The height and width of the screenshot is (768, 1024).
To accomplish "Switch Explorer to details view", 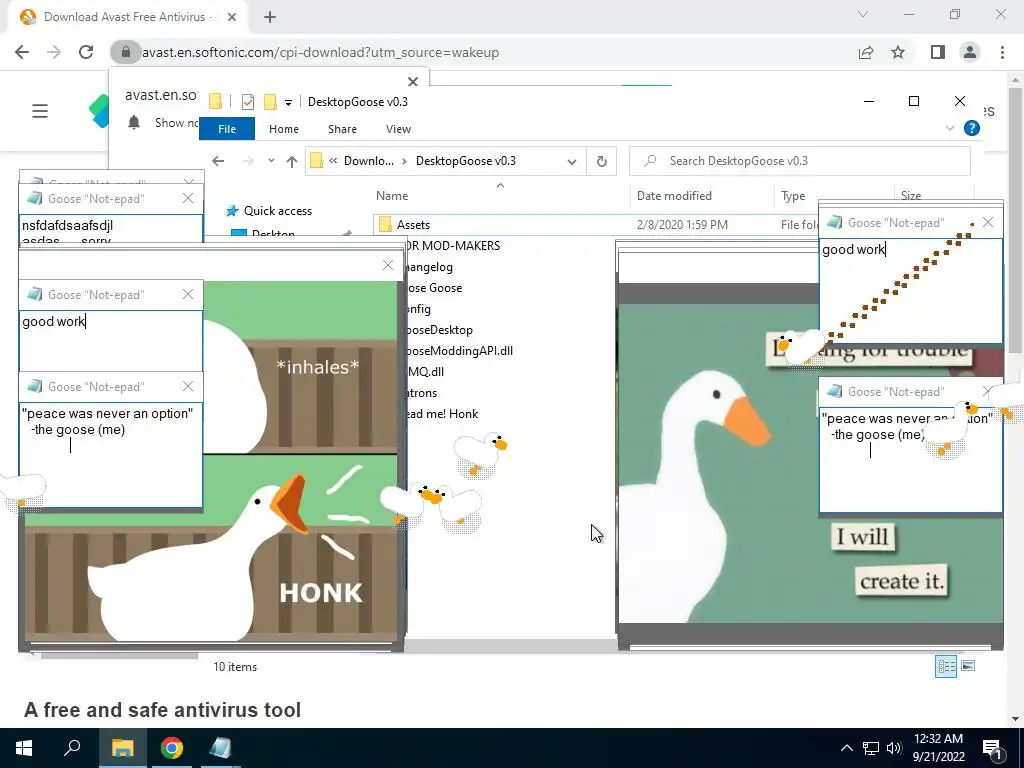I will pyautogui.click(x=946, y=666).
